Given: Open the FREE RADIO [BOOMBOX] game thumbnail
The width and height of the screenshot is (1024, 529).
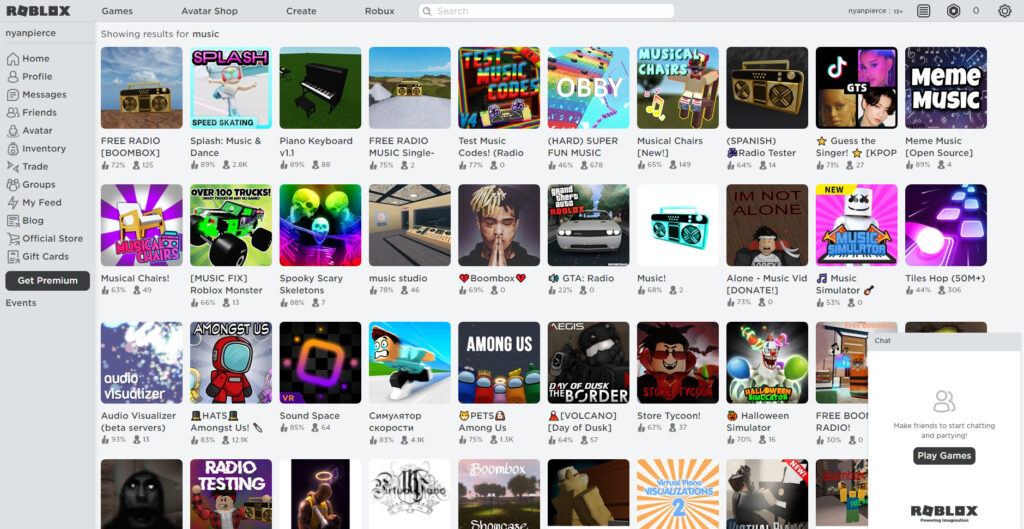Looking at the screenshot, I should 142,88.
